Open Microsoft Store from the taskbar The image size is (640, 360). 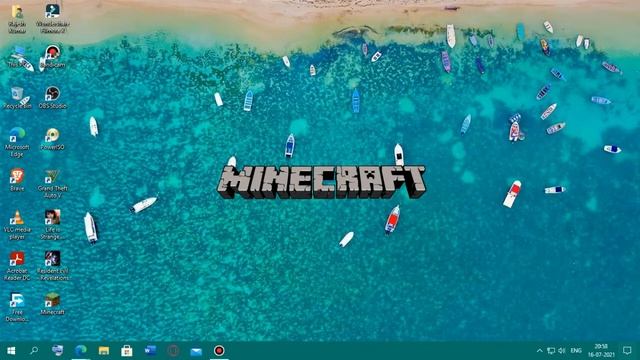point(127,351)
